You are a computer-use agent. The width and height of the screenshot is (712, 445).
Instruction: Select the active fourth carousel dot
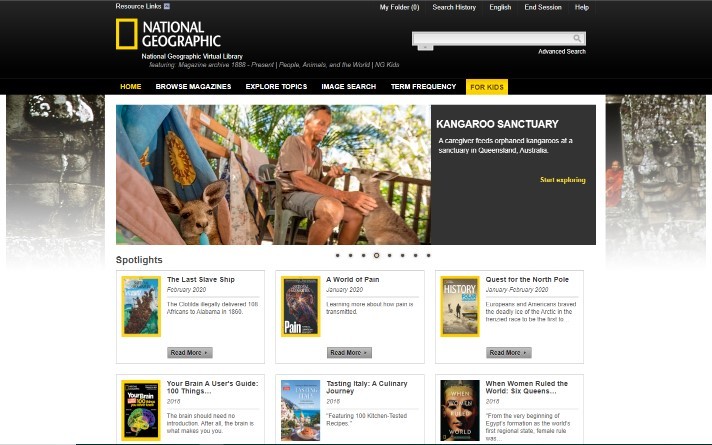pos(376,255)
